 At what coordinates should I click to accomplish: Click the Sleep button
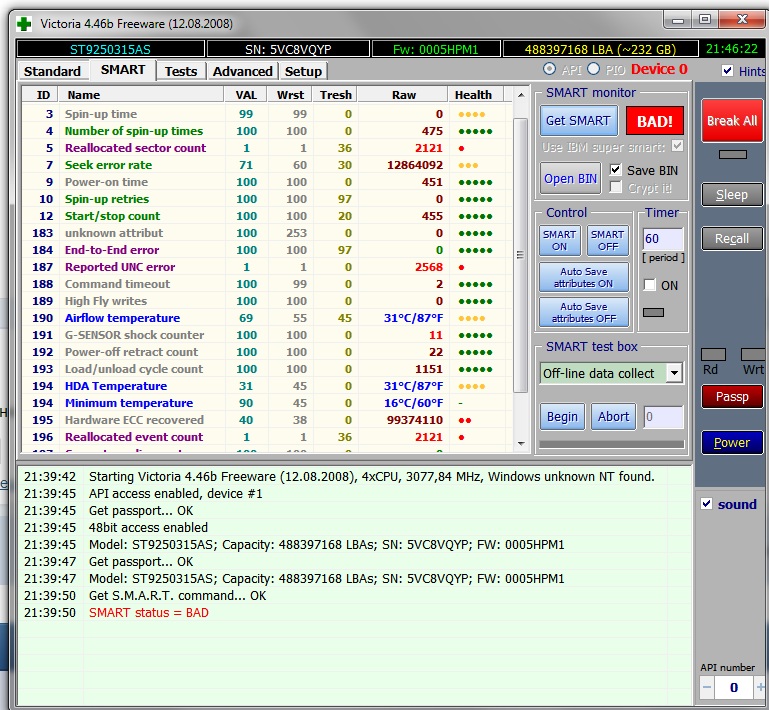pyautogui.click(x=732, y=195)
